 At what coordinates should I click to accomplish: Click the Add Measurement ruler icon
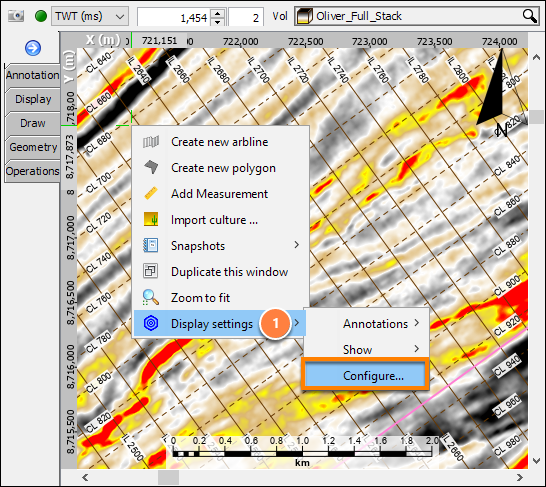pos(151,194)
